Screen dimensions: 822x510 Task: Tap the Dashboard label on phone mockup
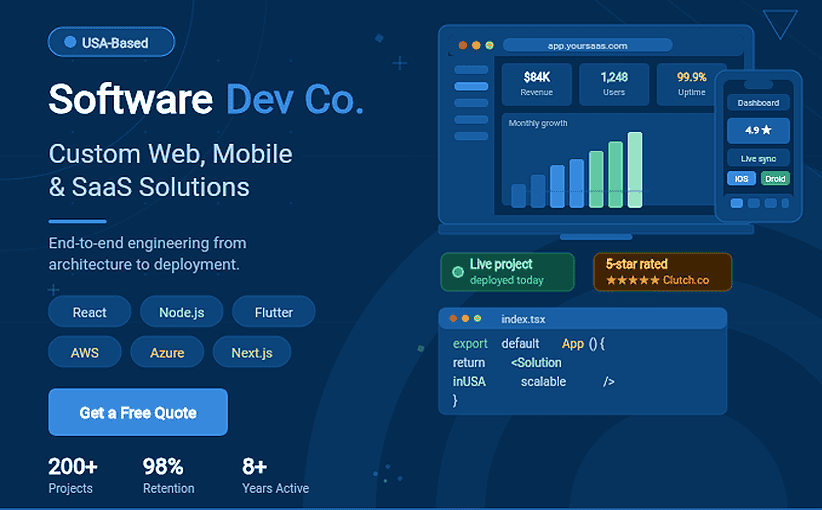tap(758, 103)
